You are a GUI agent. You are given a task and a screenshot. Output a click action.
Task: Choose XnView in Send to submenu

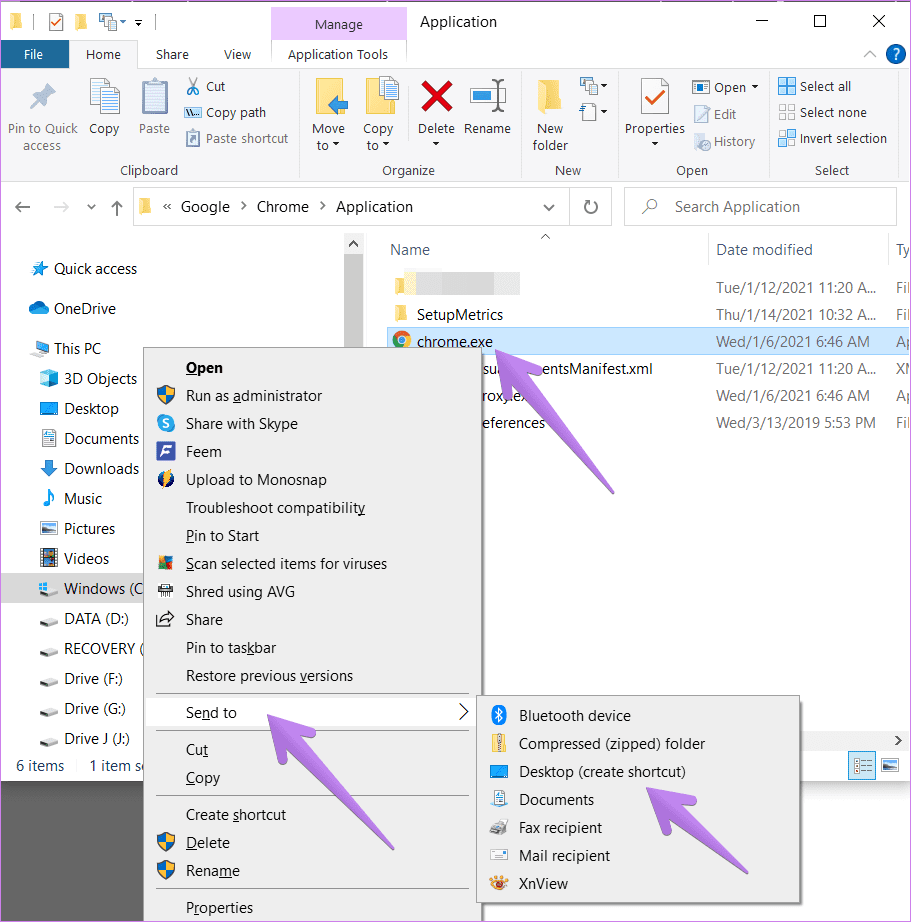[638, 884]
